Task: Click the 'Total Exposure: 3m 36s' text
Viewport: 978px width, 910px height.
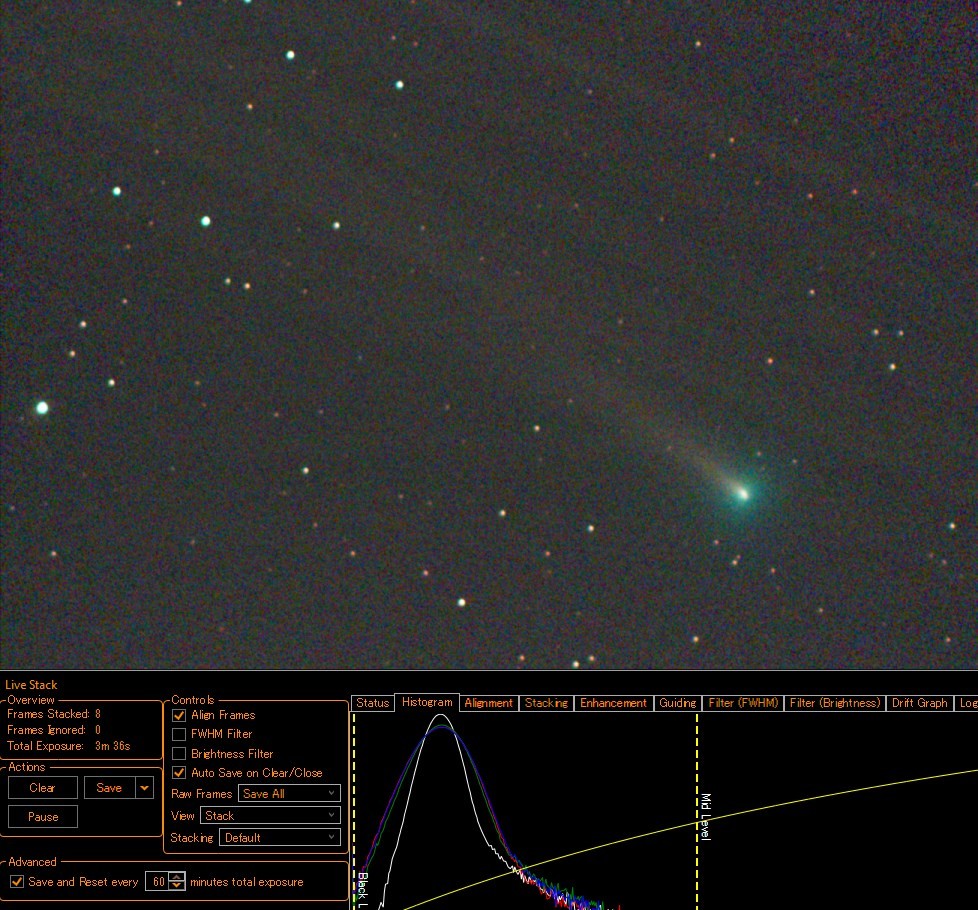Action: coord(69,746)
